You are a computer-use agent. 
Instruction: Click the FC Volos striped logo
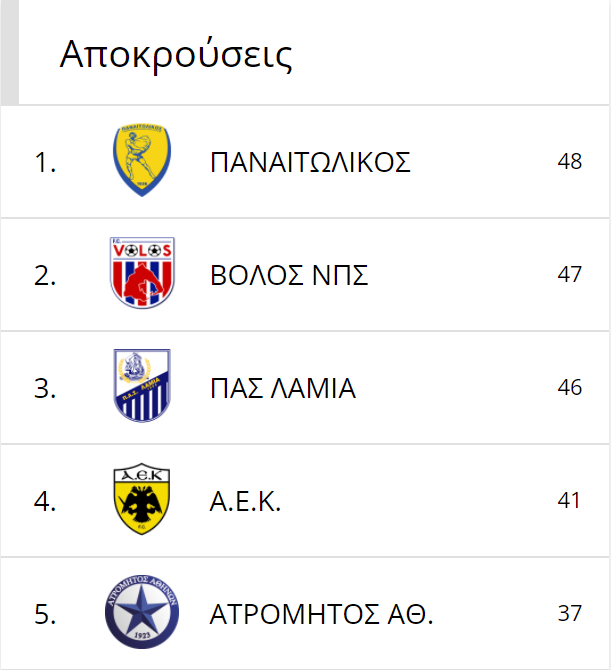pyautogui.click(x=142, y=273)
